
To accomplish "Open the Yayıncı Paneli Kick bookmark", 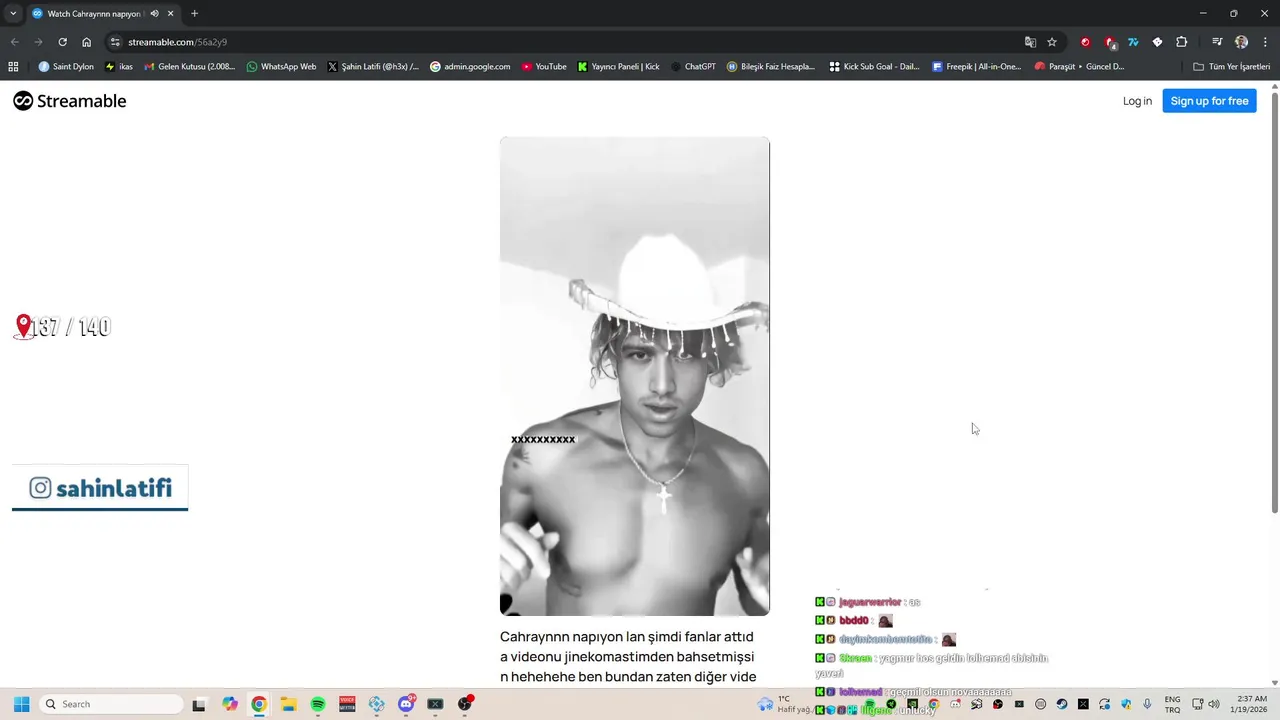I will click(x=619, y=67).
